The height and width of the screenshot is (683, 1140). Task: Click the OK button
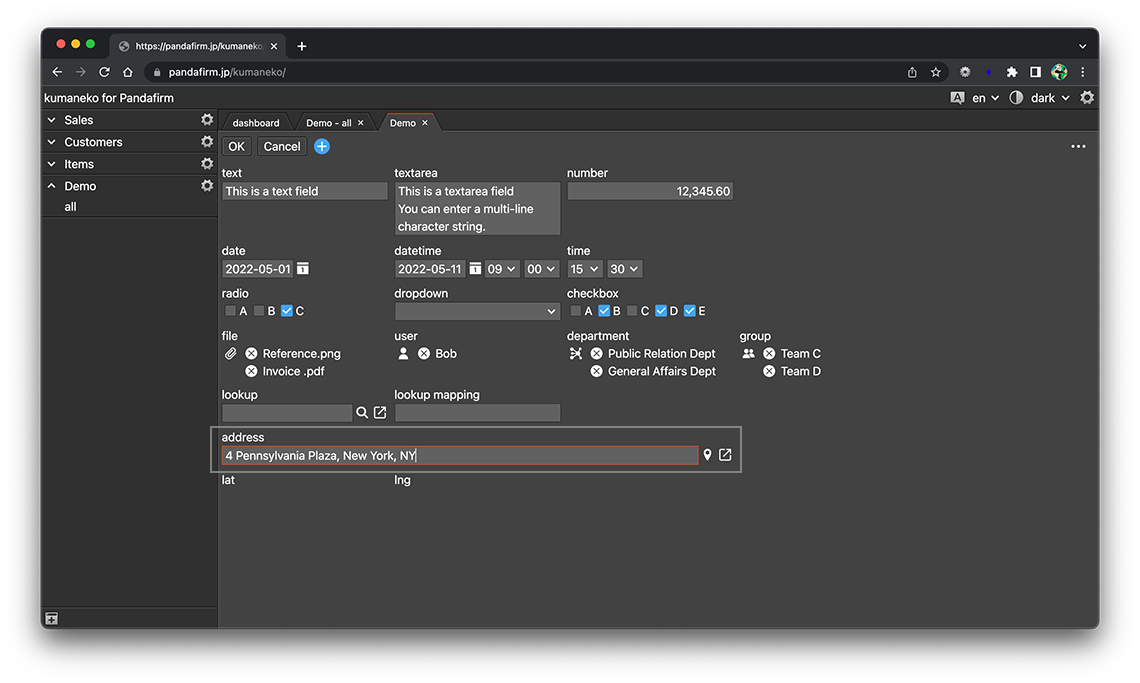pos(236,146)
